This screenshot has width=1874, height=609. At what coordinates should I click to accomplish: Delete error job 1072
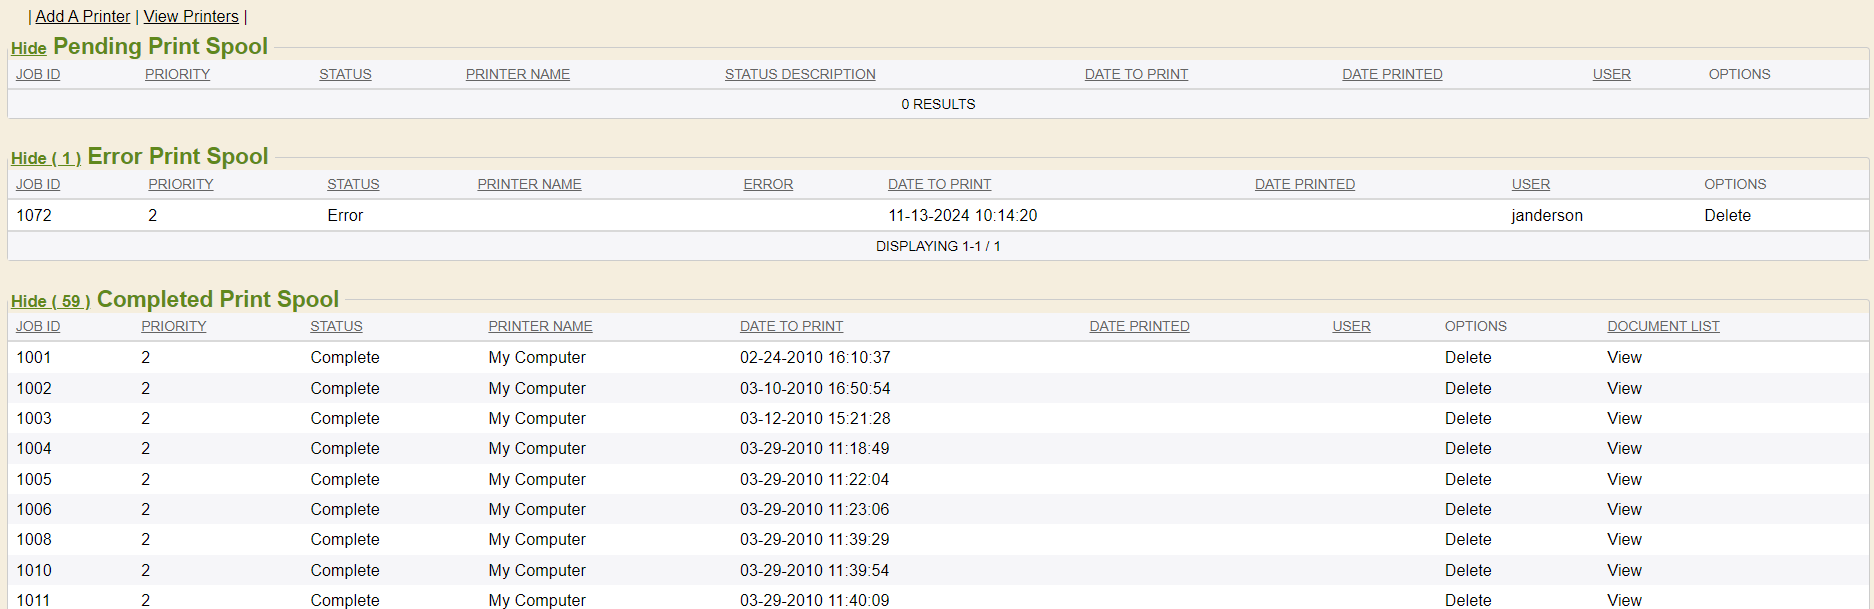coord(1727,215)
